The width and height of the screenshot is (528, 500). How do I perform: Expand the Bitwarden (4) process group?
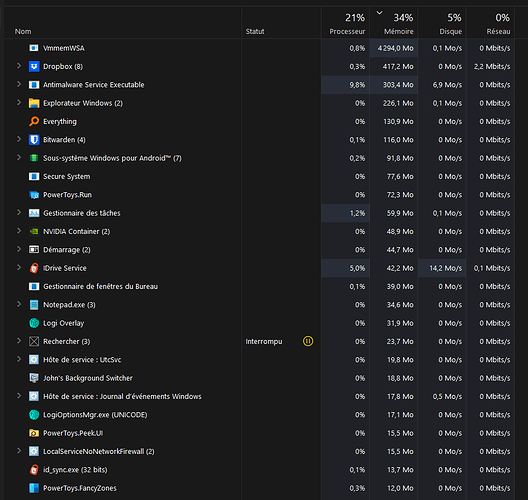click(19, 139)
